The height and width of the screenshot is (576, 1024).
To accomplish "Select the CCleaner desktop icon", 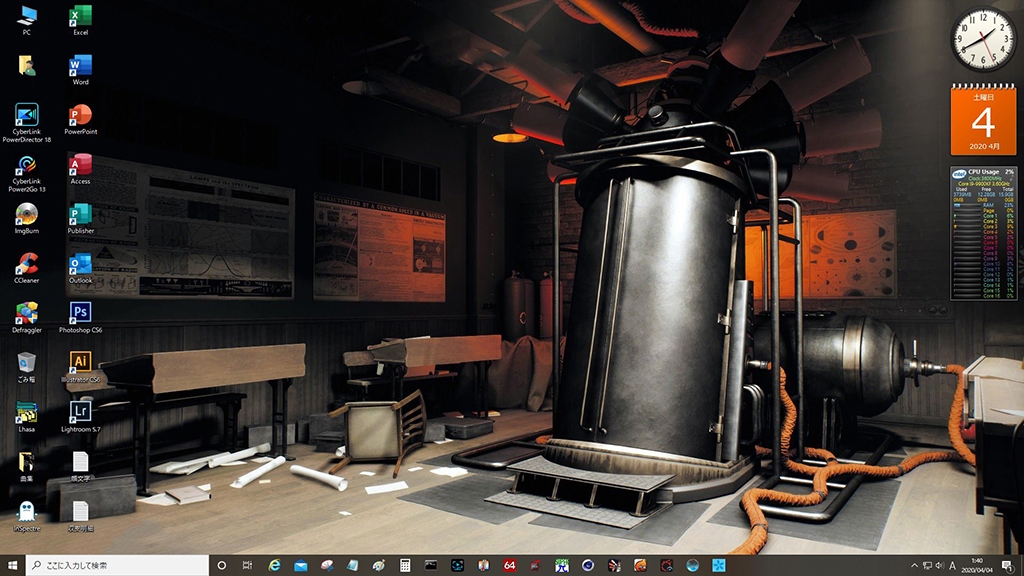I will pyautogui.click(x=27, y=265).
